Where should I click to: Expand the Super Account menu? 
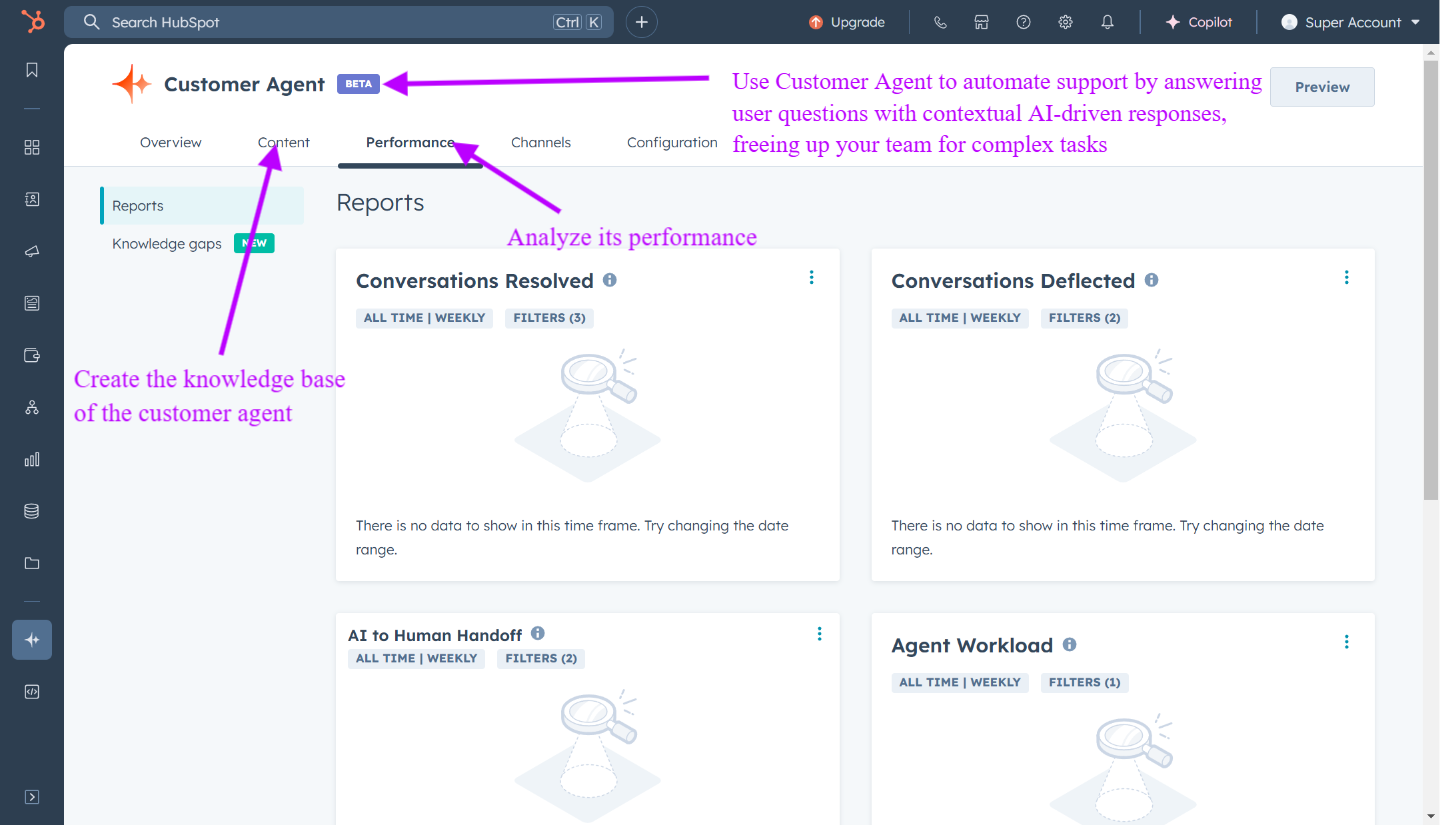point(1350,21)
